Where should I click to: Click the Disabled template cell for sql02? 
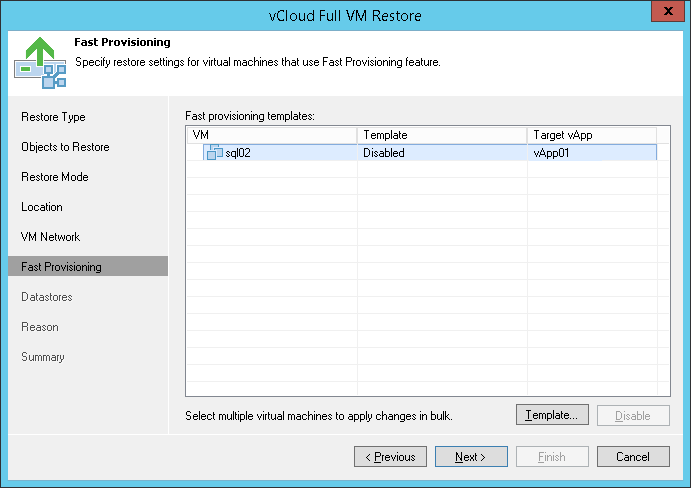(384, 153)
